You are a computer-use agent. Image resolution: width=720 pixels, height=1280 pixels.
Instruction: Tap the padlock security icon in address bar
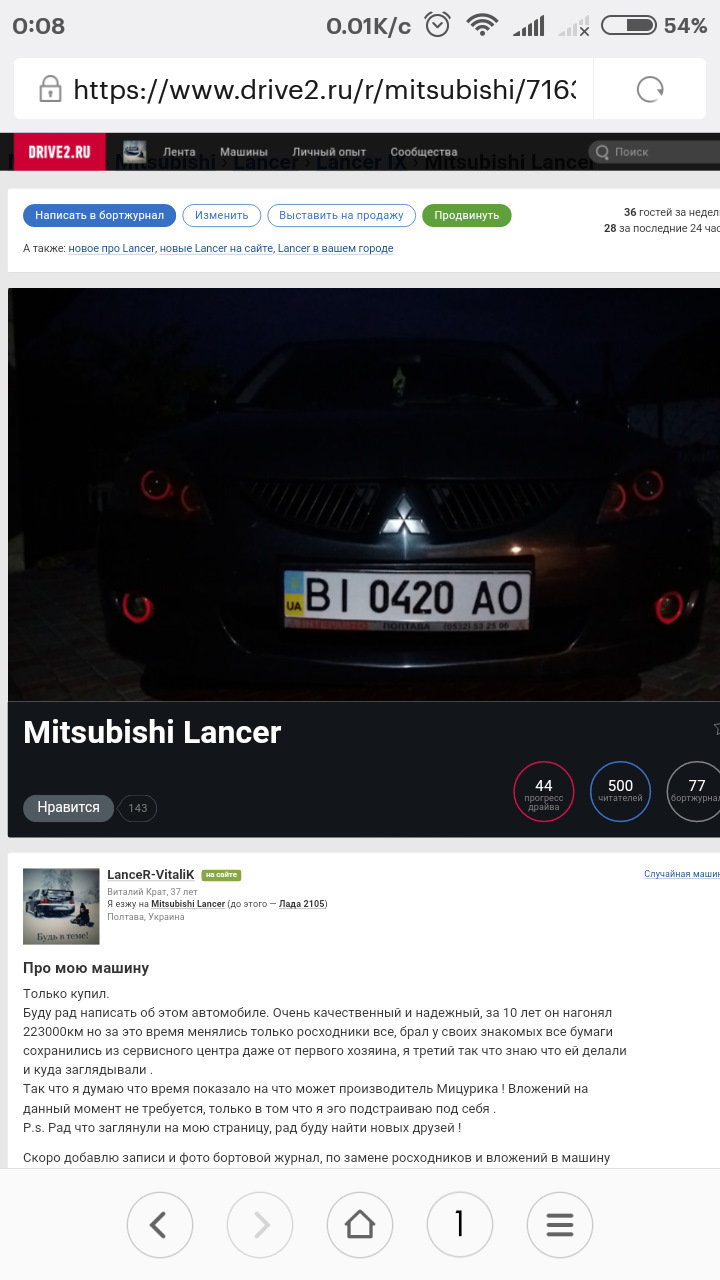(50, 90)
